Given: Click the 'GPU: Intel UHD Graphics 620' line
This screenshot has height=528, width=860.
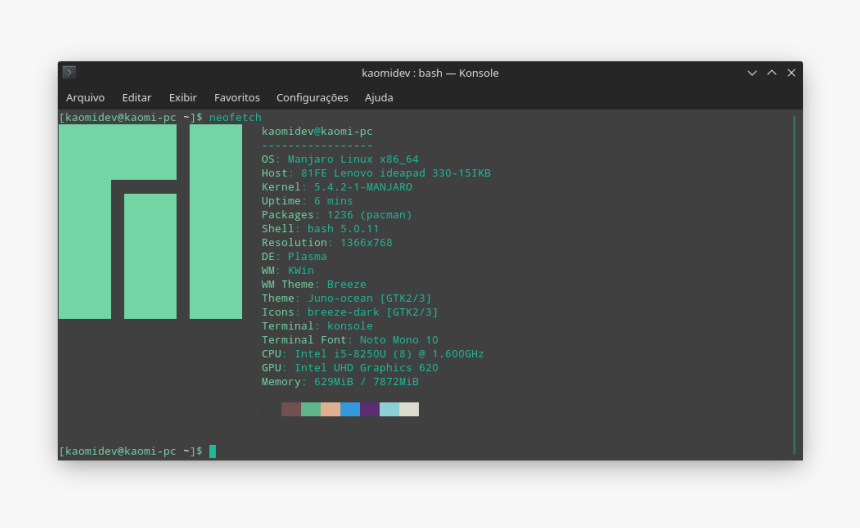Looking at the screenshot, I should (x=350, y=368).
